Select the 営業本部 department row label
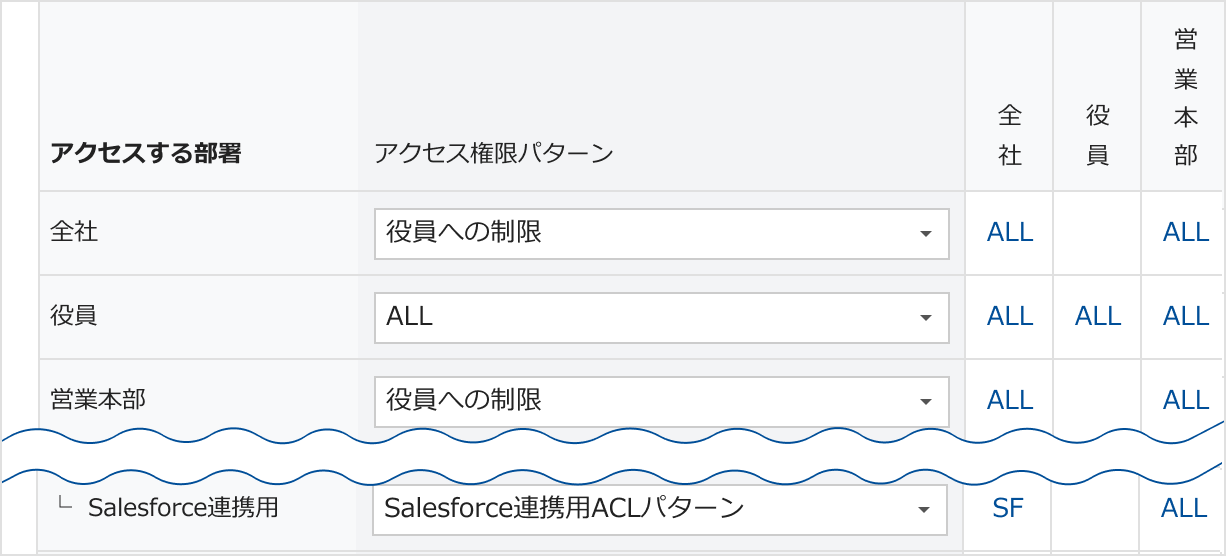1226x556 pixels. (98, 400)
